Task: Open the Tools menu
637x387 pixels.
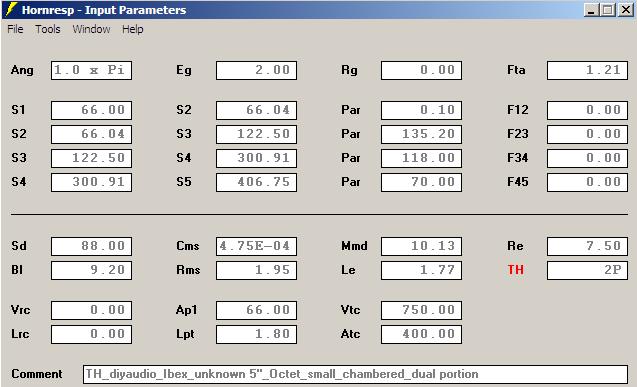Action: [x=48, y=29]
